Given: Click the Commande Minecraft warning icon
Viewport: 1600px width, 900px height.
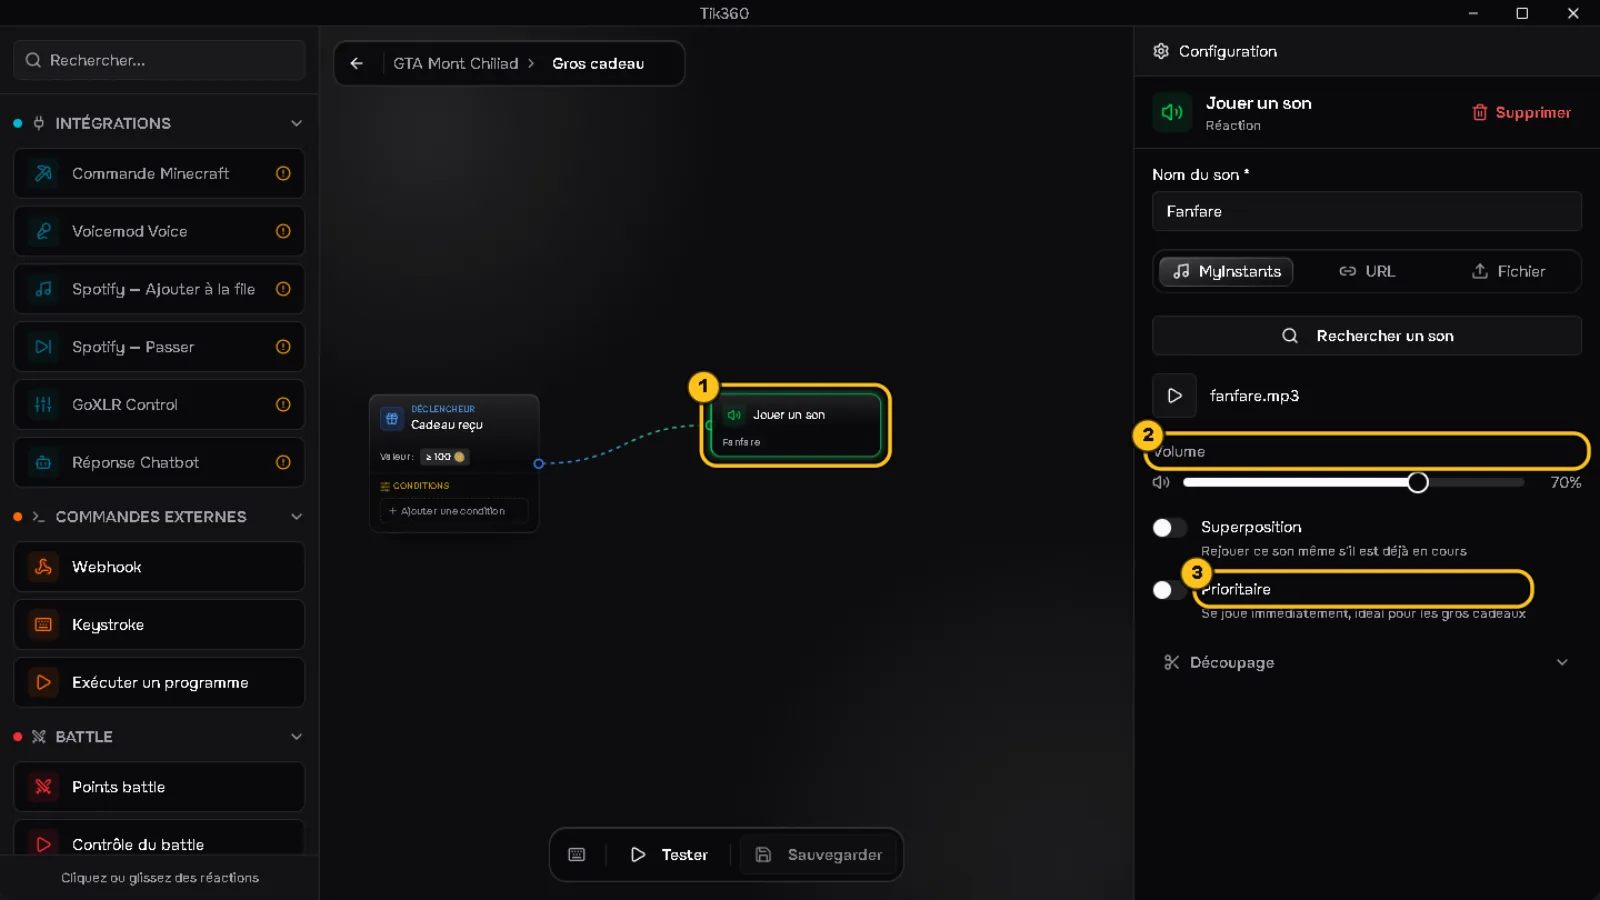Looking at the screenshot, I should pos(283,173).
